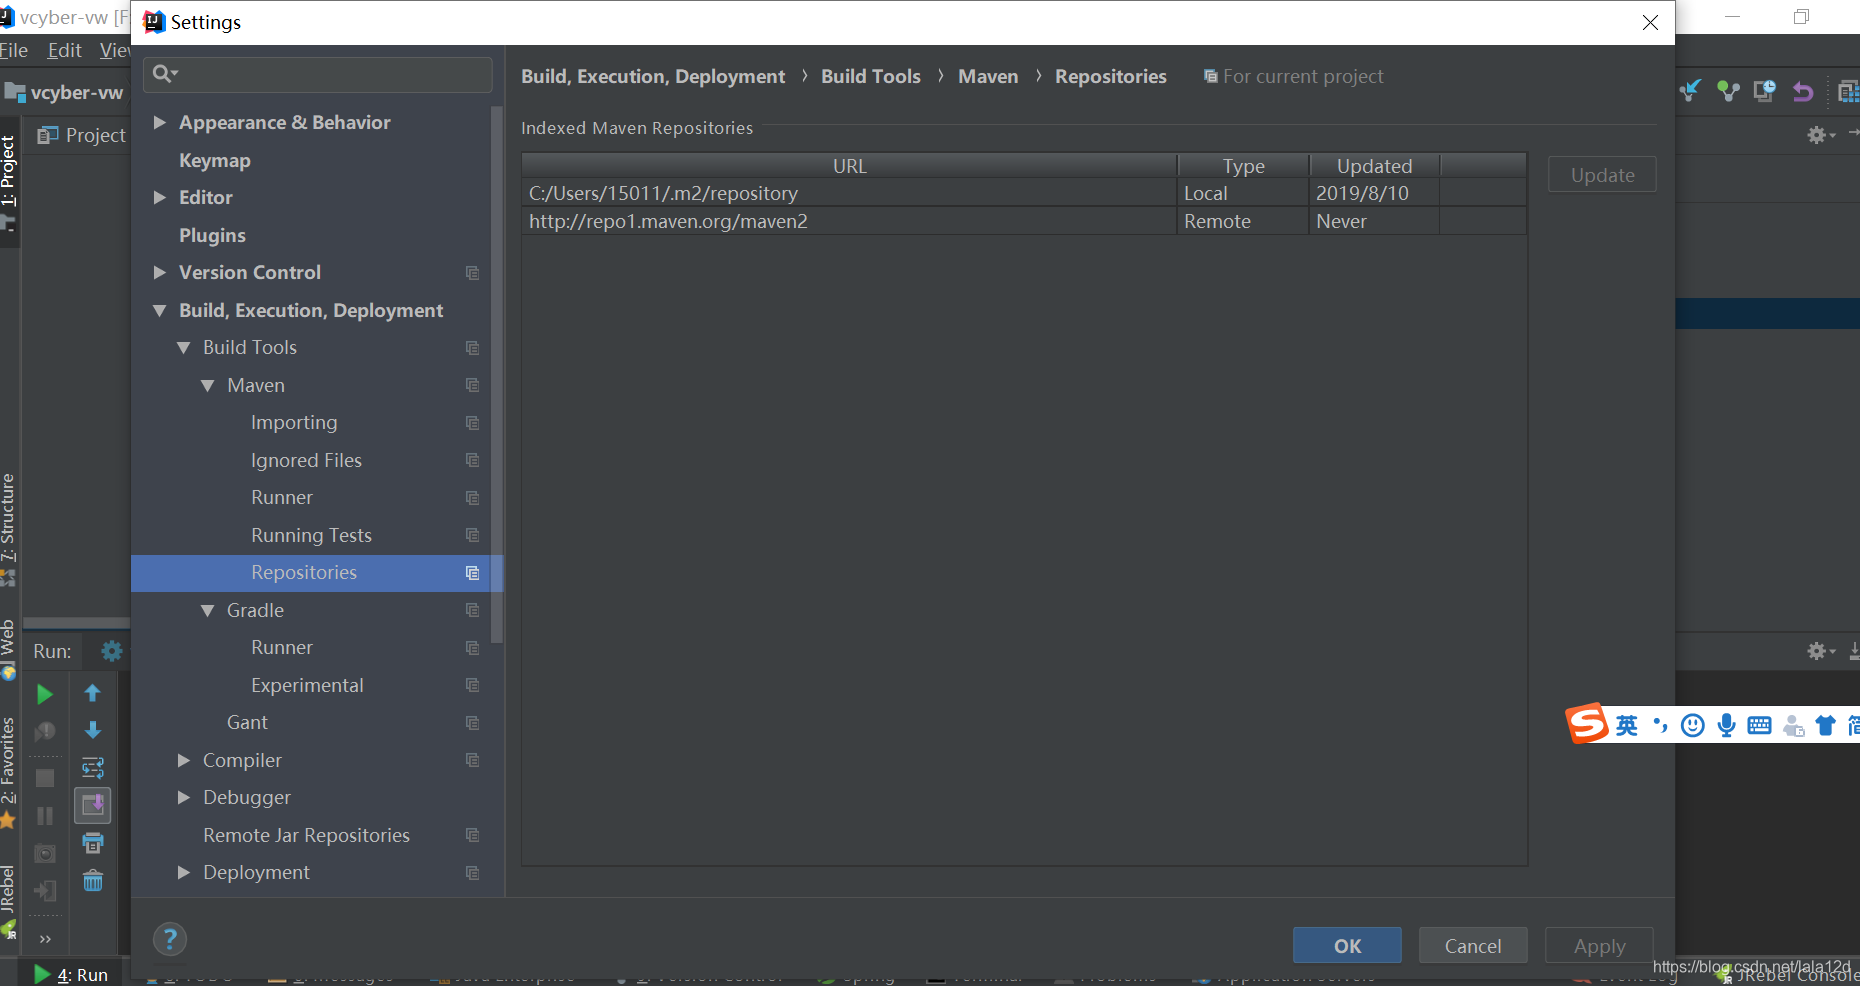Click Sogou microphone voice input icon
Screen dimensions: 1860x986
pos(1726,726)
